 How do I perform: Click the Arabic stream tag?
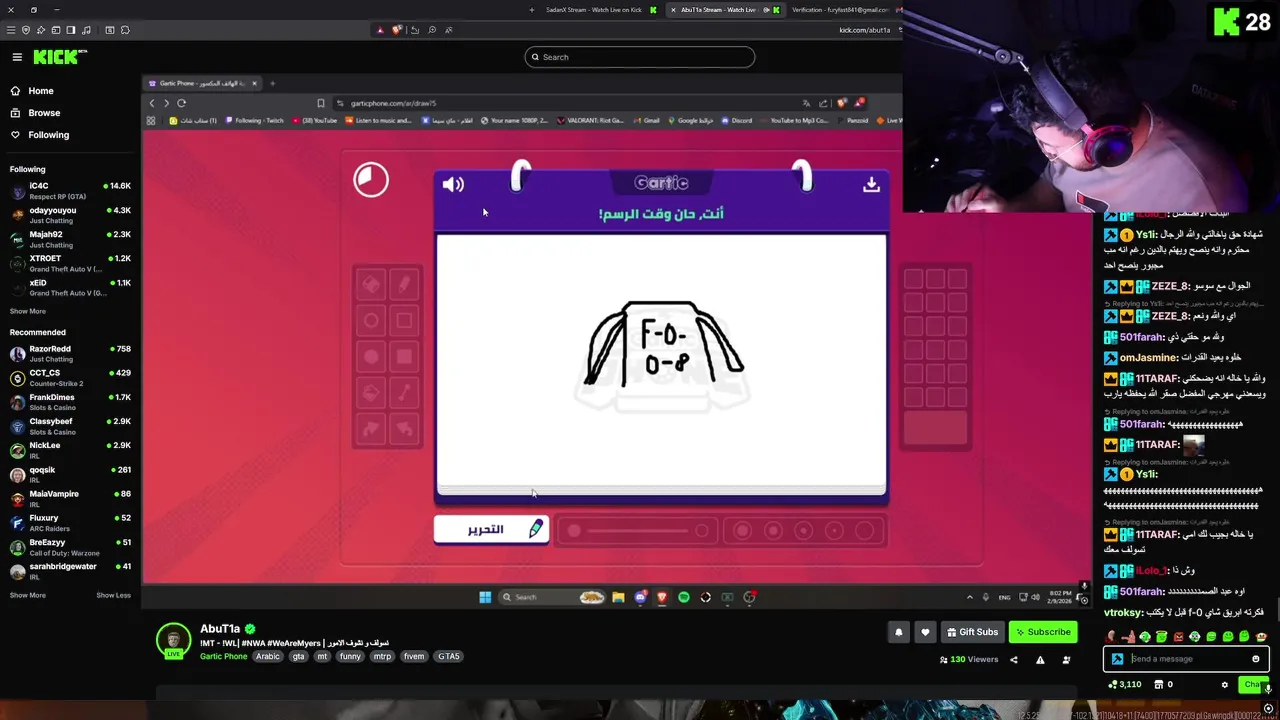tap(268, 657)
